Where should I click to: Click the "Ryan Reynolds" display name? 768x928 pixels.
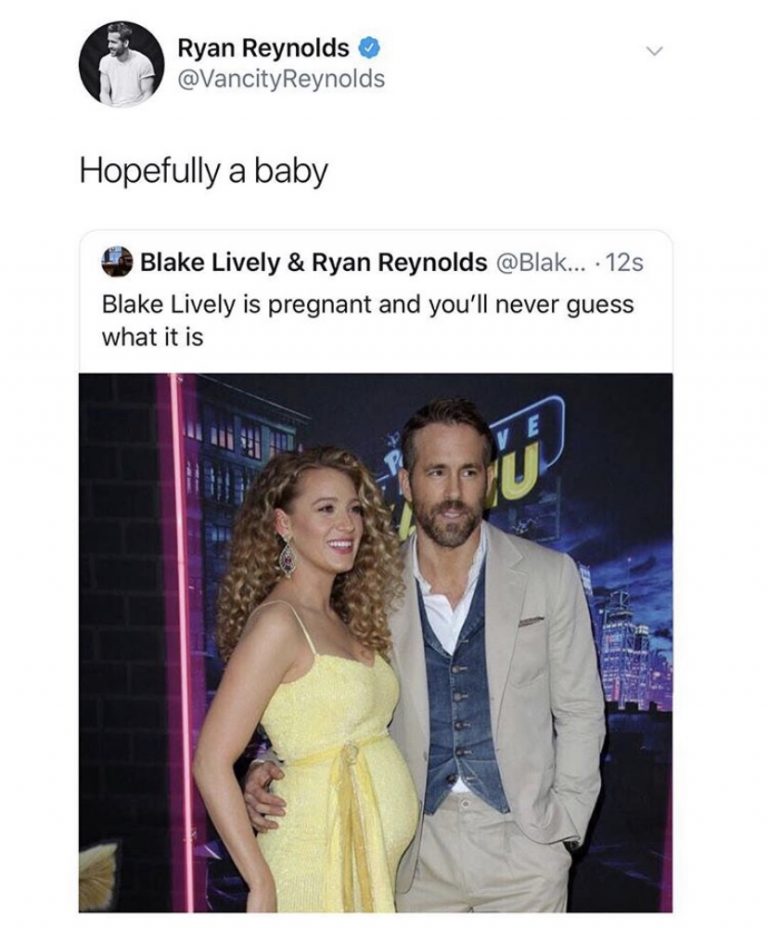264,48
